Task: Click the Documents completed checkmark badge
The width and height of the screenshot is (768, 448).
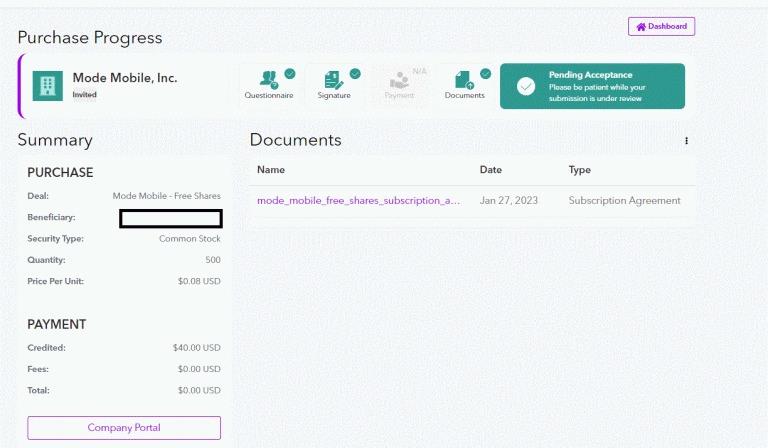Action: (x=485, y=73)
